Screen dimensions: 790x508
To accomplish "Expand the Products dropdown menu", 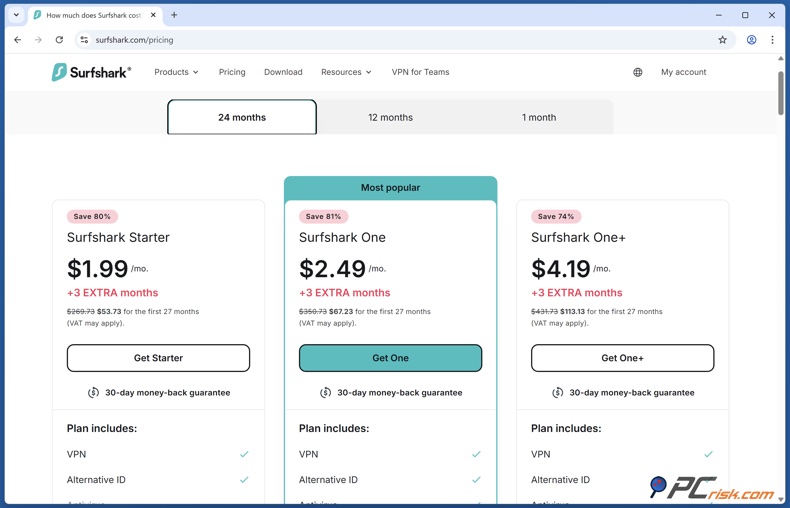I will pyautogui.click(x=176, y=72).
